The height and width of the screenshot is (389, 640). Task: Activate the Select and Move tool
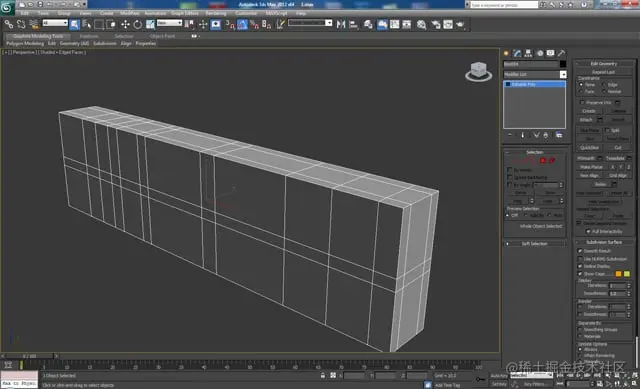pos(125,24)
